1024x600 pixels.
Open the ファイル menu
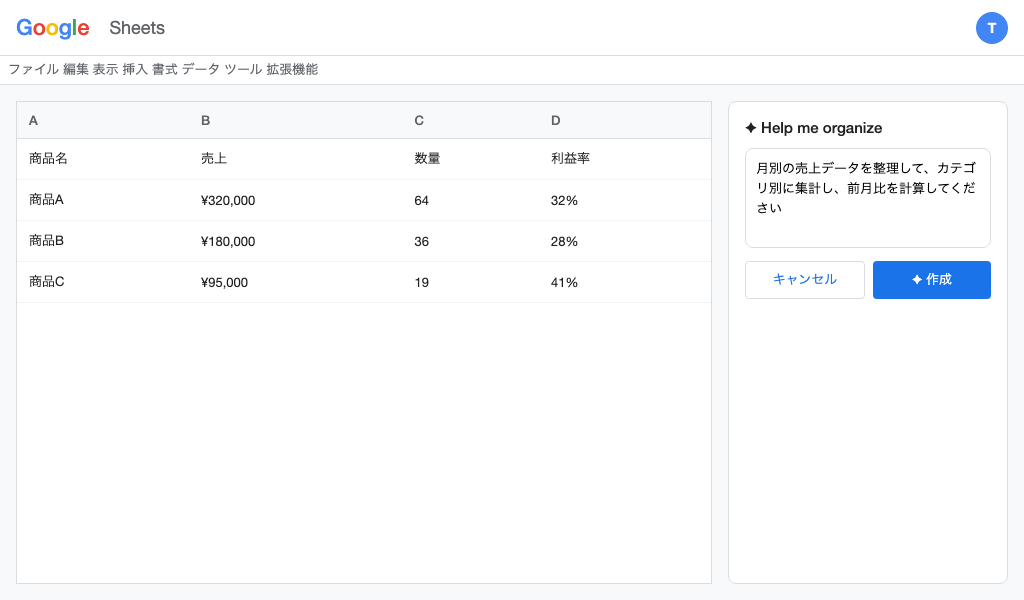pyautogui.click(x=33, y=69)
